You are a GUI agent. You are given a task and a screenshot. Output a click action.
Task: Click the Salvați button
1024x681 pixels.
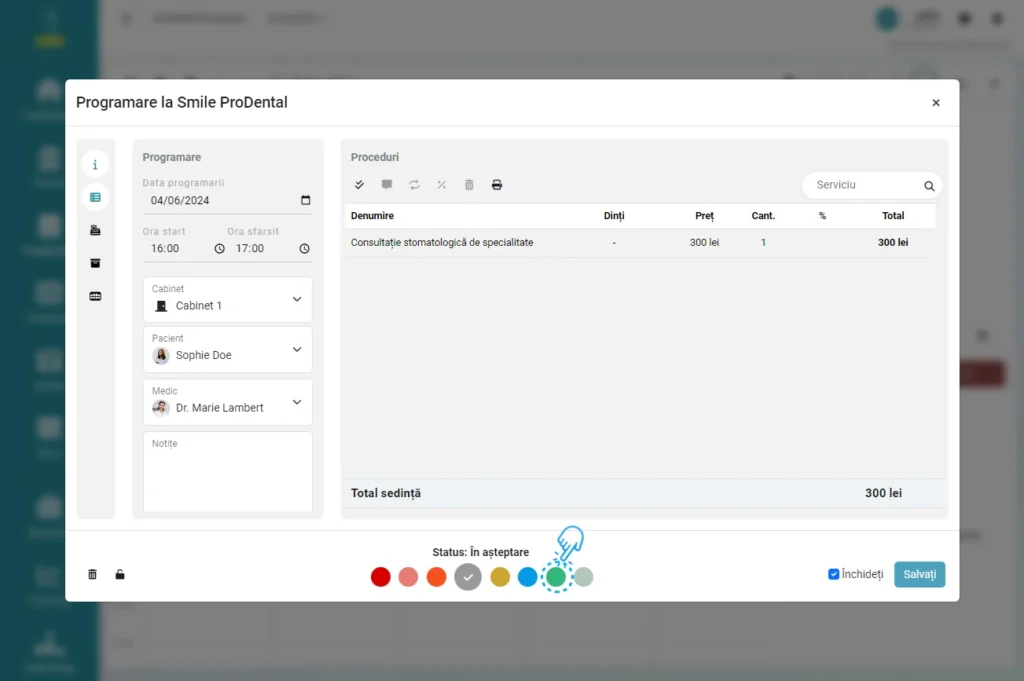919,574
